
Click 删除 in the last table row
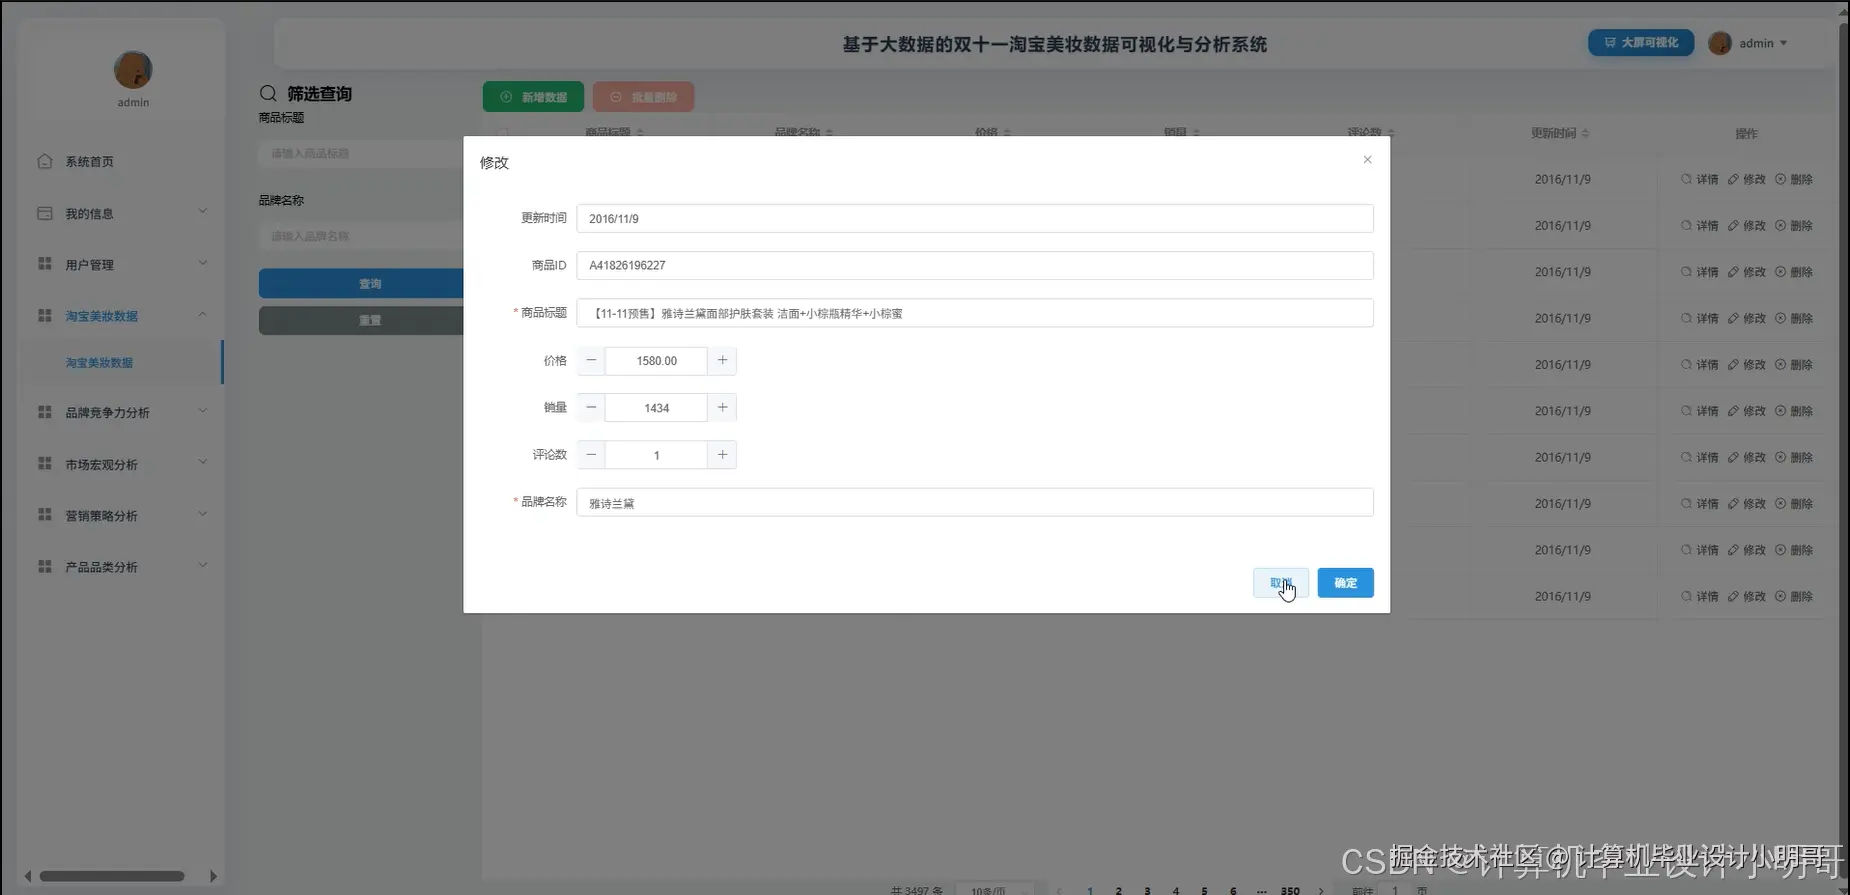(x=1794, y=596)
